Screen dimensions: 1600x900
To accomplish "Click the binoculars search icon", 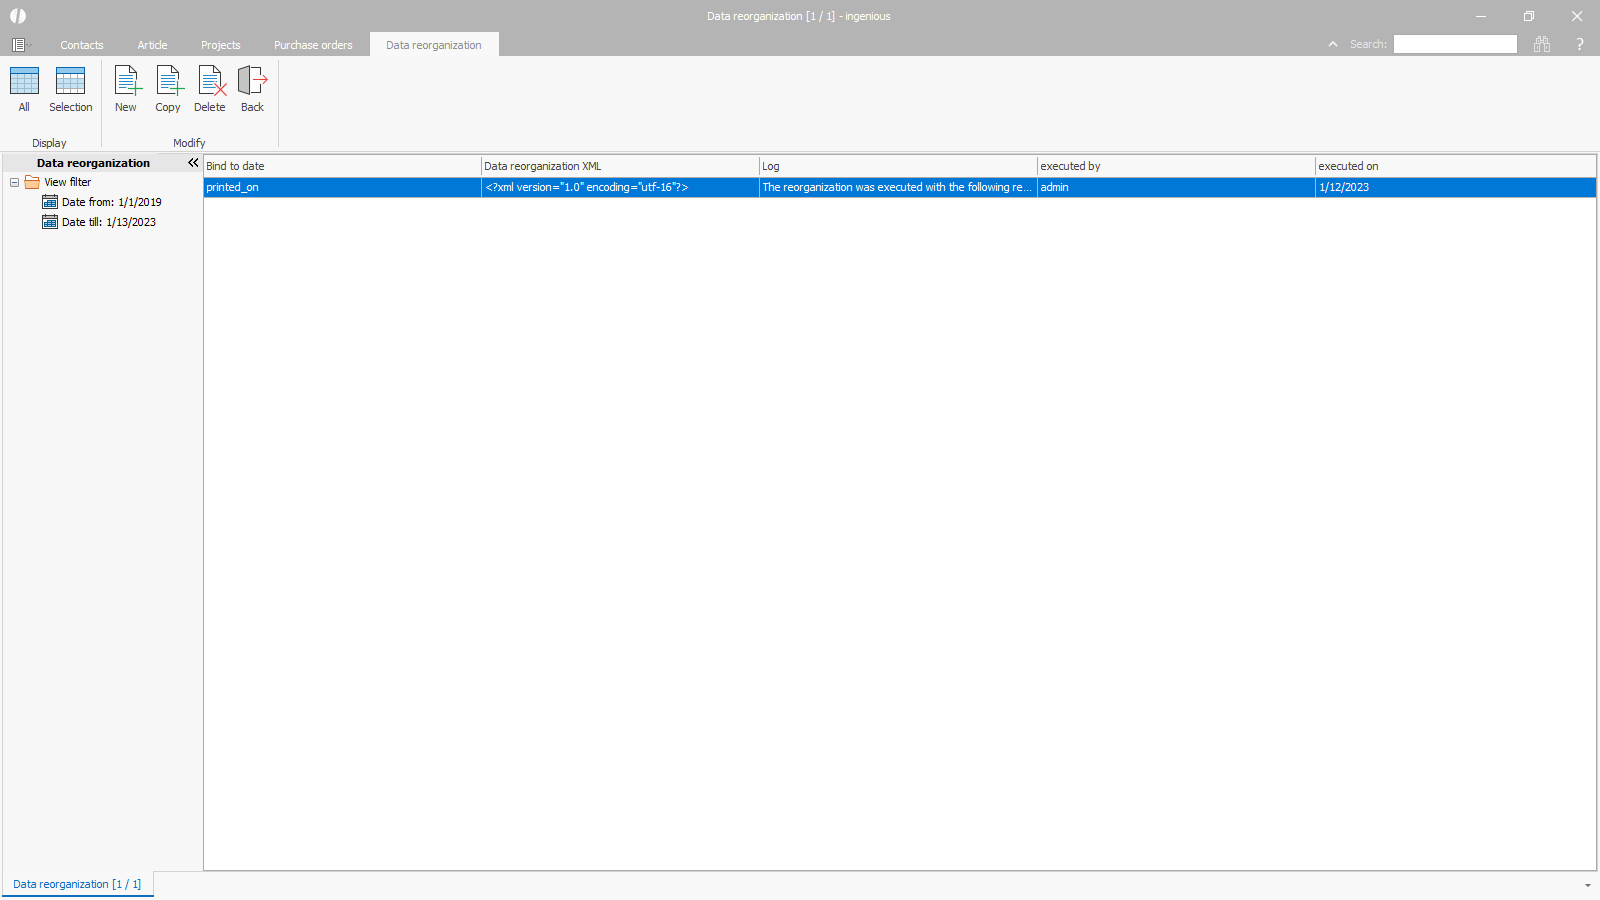I will [1542, 44].
